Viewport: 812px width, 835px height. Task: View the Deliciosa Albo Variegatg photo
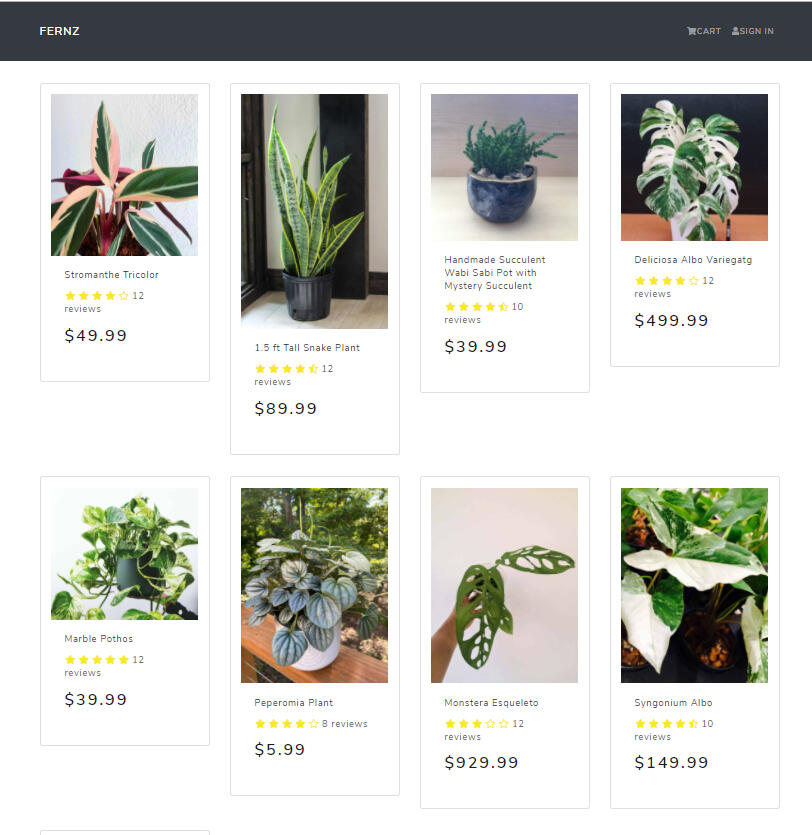[x=694, y=167]
